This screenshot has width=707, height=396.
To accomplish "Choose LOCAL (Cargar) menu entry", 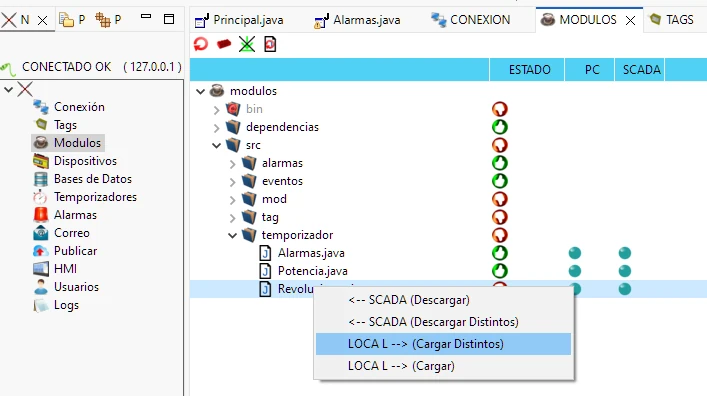I will 444,366.
